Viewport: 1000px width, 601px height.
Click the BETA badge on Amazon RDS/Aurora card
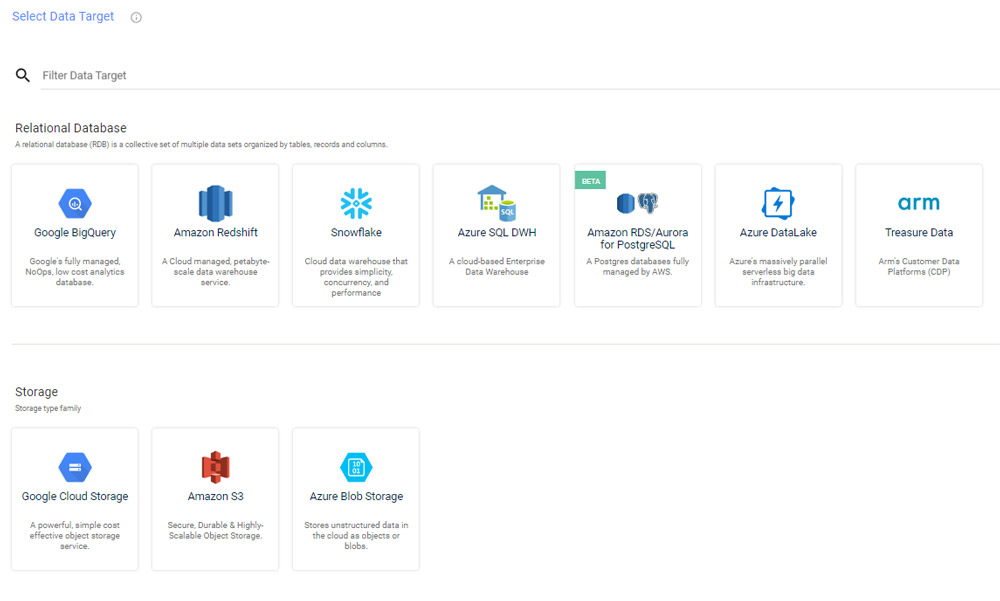591,181
